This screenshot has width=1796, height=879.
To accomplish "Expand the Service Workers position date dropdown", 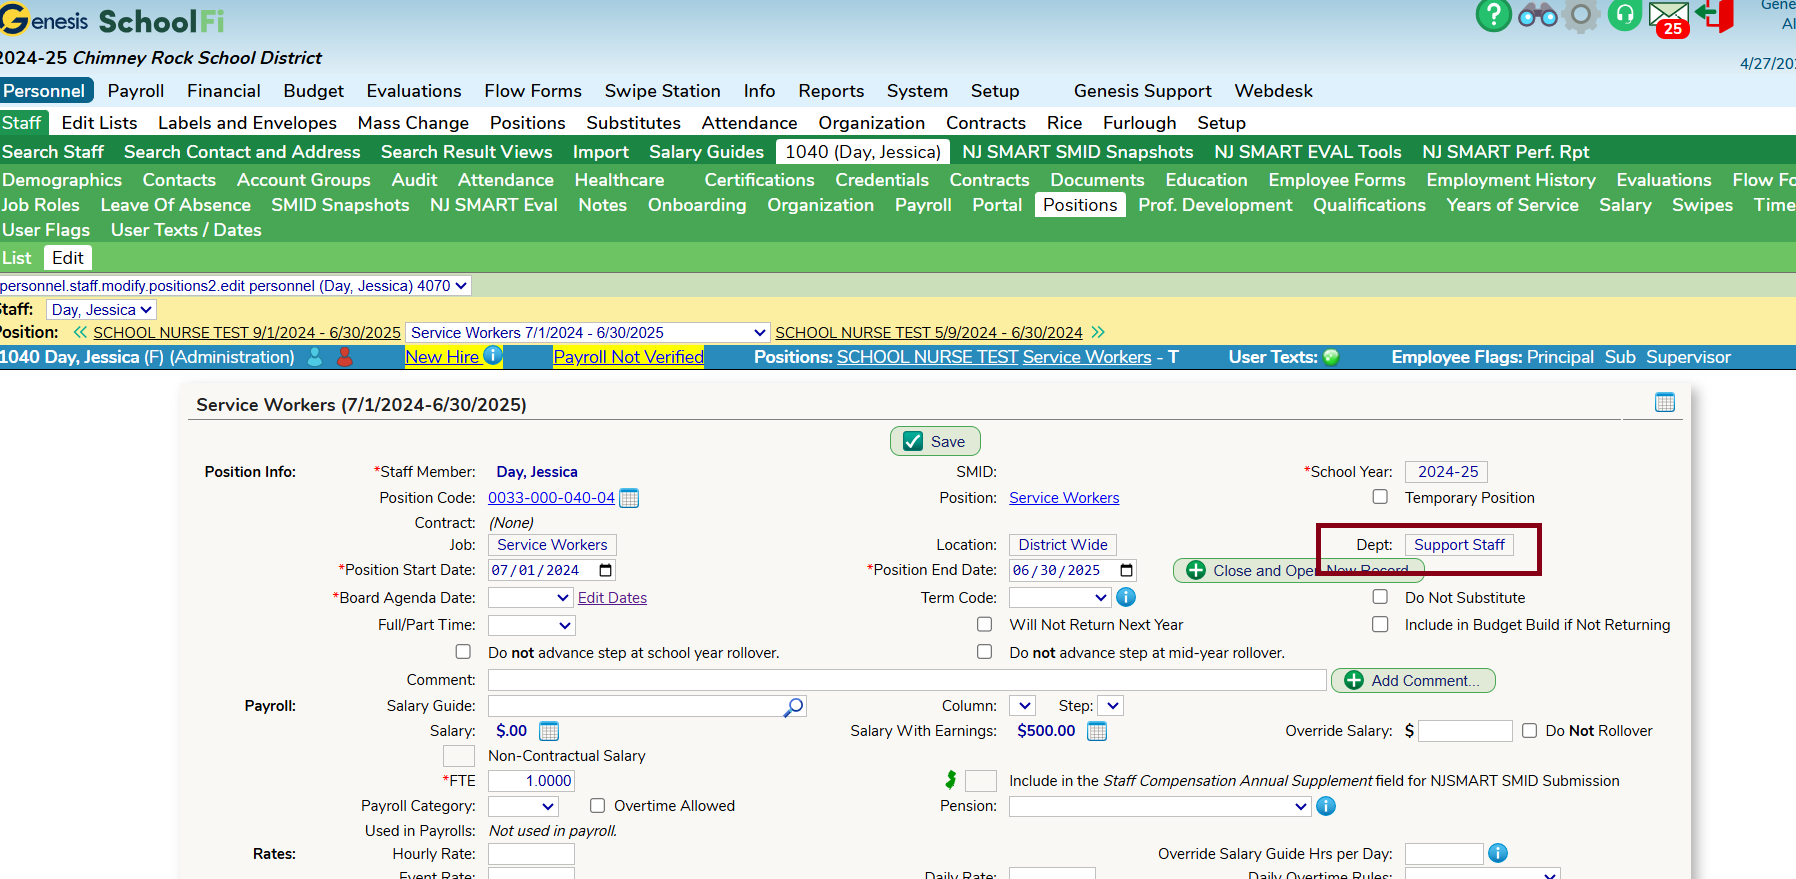I will [x=588, y=332].
